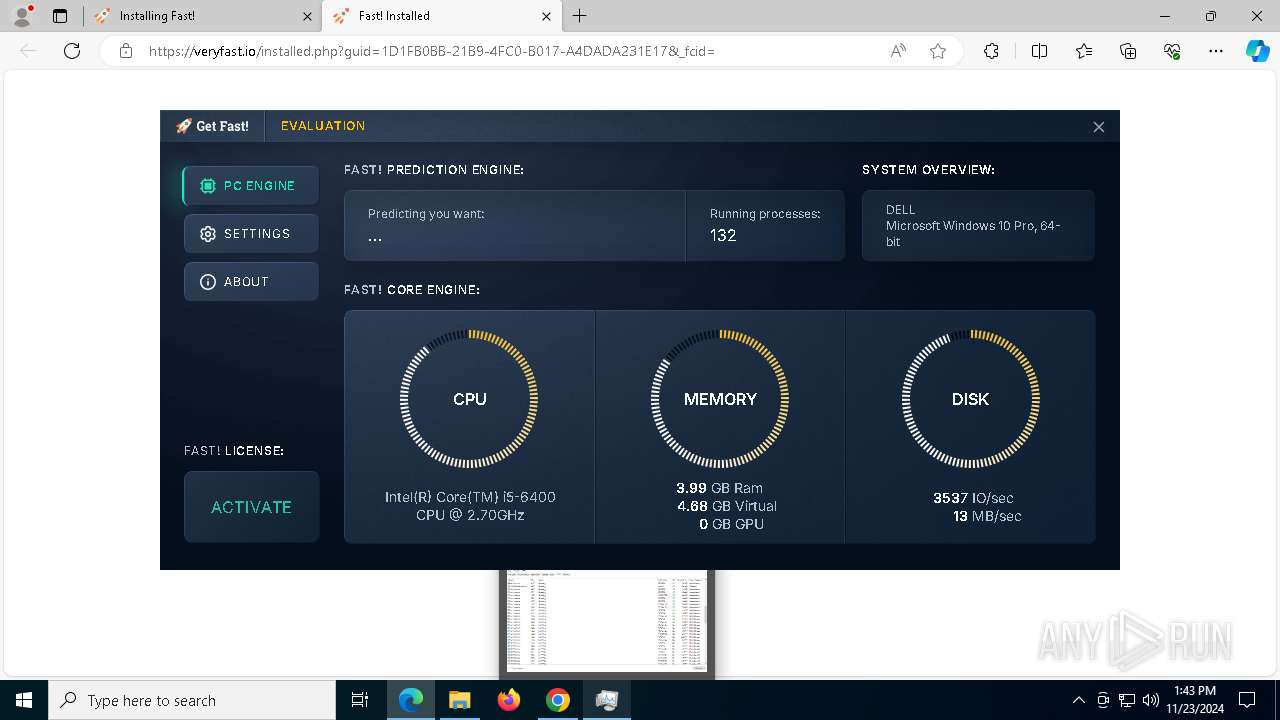
Task: Click the 'Predicting you want' box
Action: 515,226
